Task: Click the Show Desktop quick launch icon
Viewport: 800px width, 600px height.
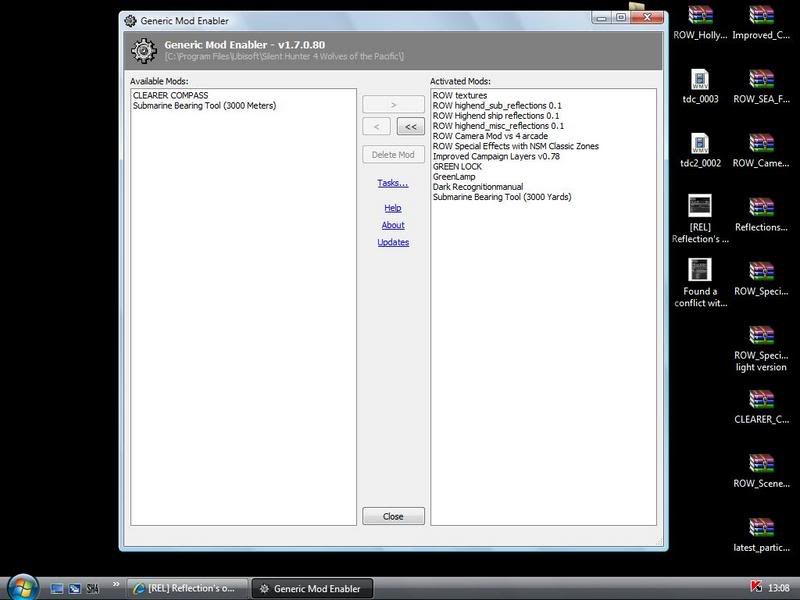Action: [57, 588]
